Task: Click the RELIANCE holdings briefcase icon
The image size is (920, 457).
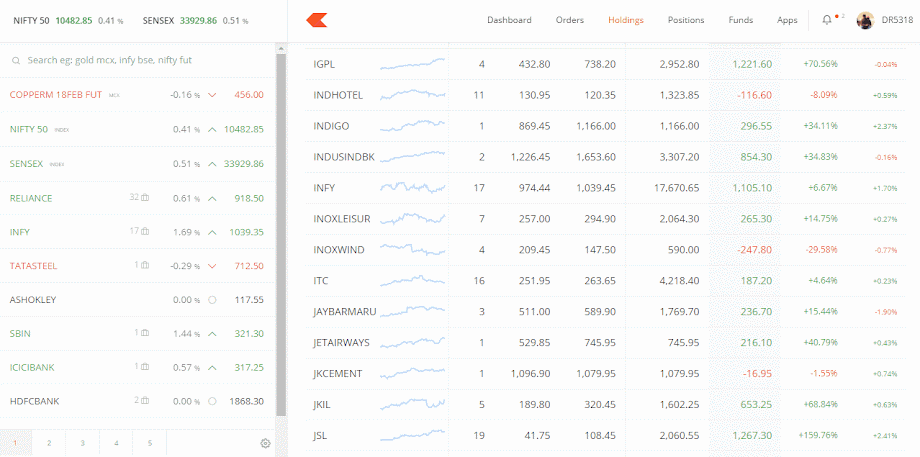Action: tap(145, 198)
